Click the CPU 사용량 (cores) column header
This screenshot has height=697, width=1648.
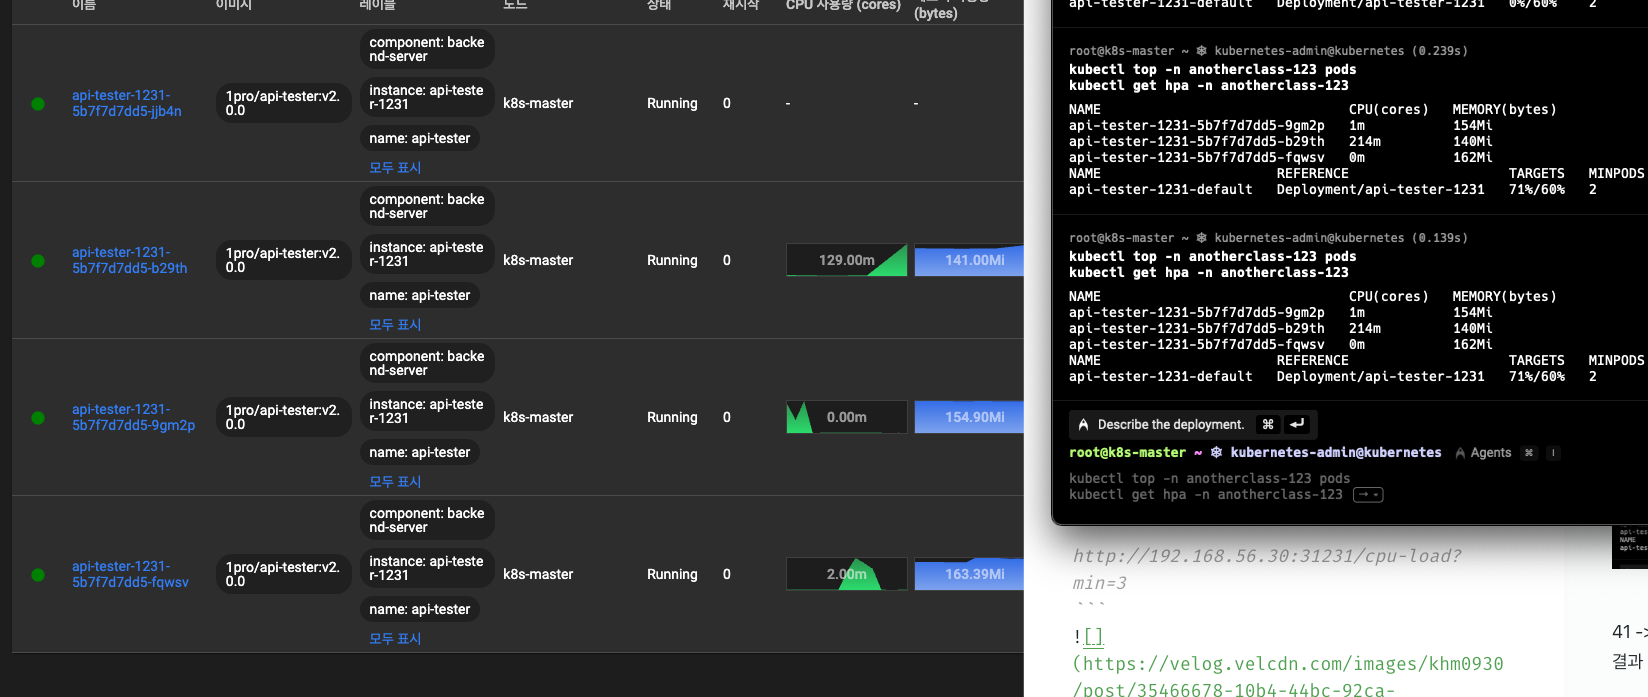point(843,5)
